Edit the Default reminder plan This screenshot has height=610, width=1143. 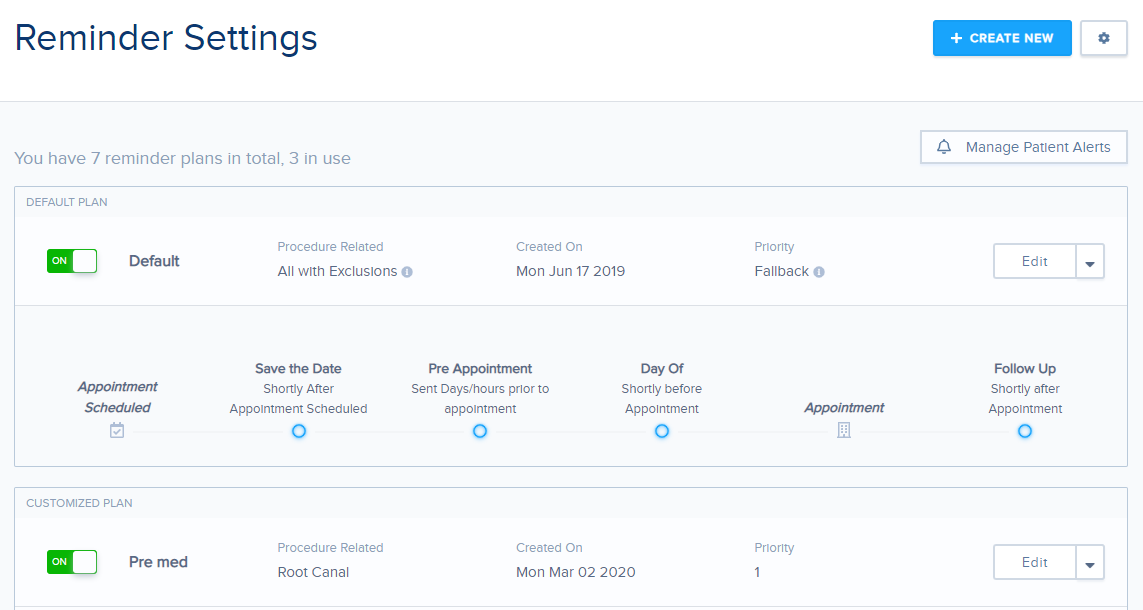coord(1034,262)
